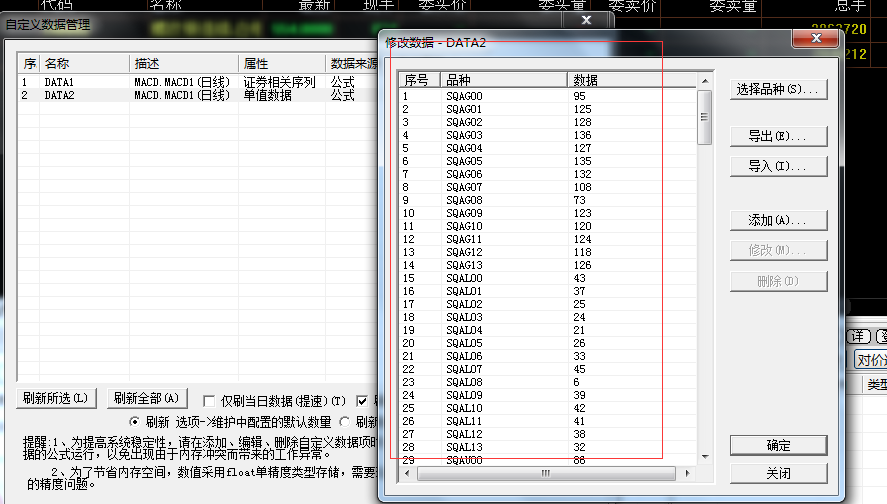The height and width of the screenshot is (504, 887).
Task: Click the 品种 column header
Action: click(x=503, y=80)
